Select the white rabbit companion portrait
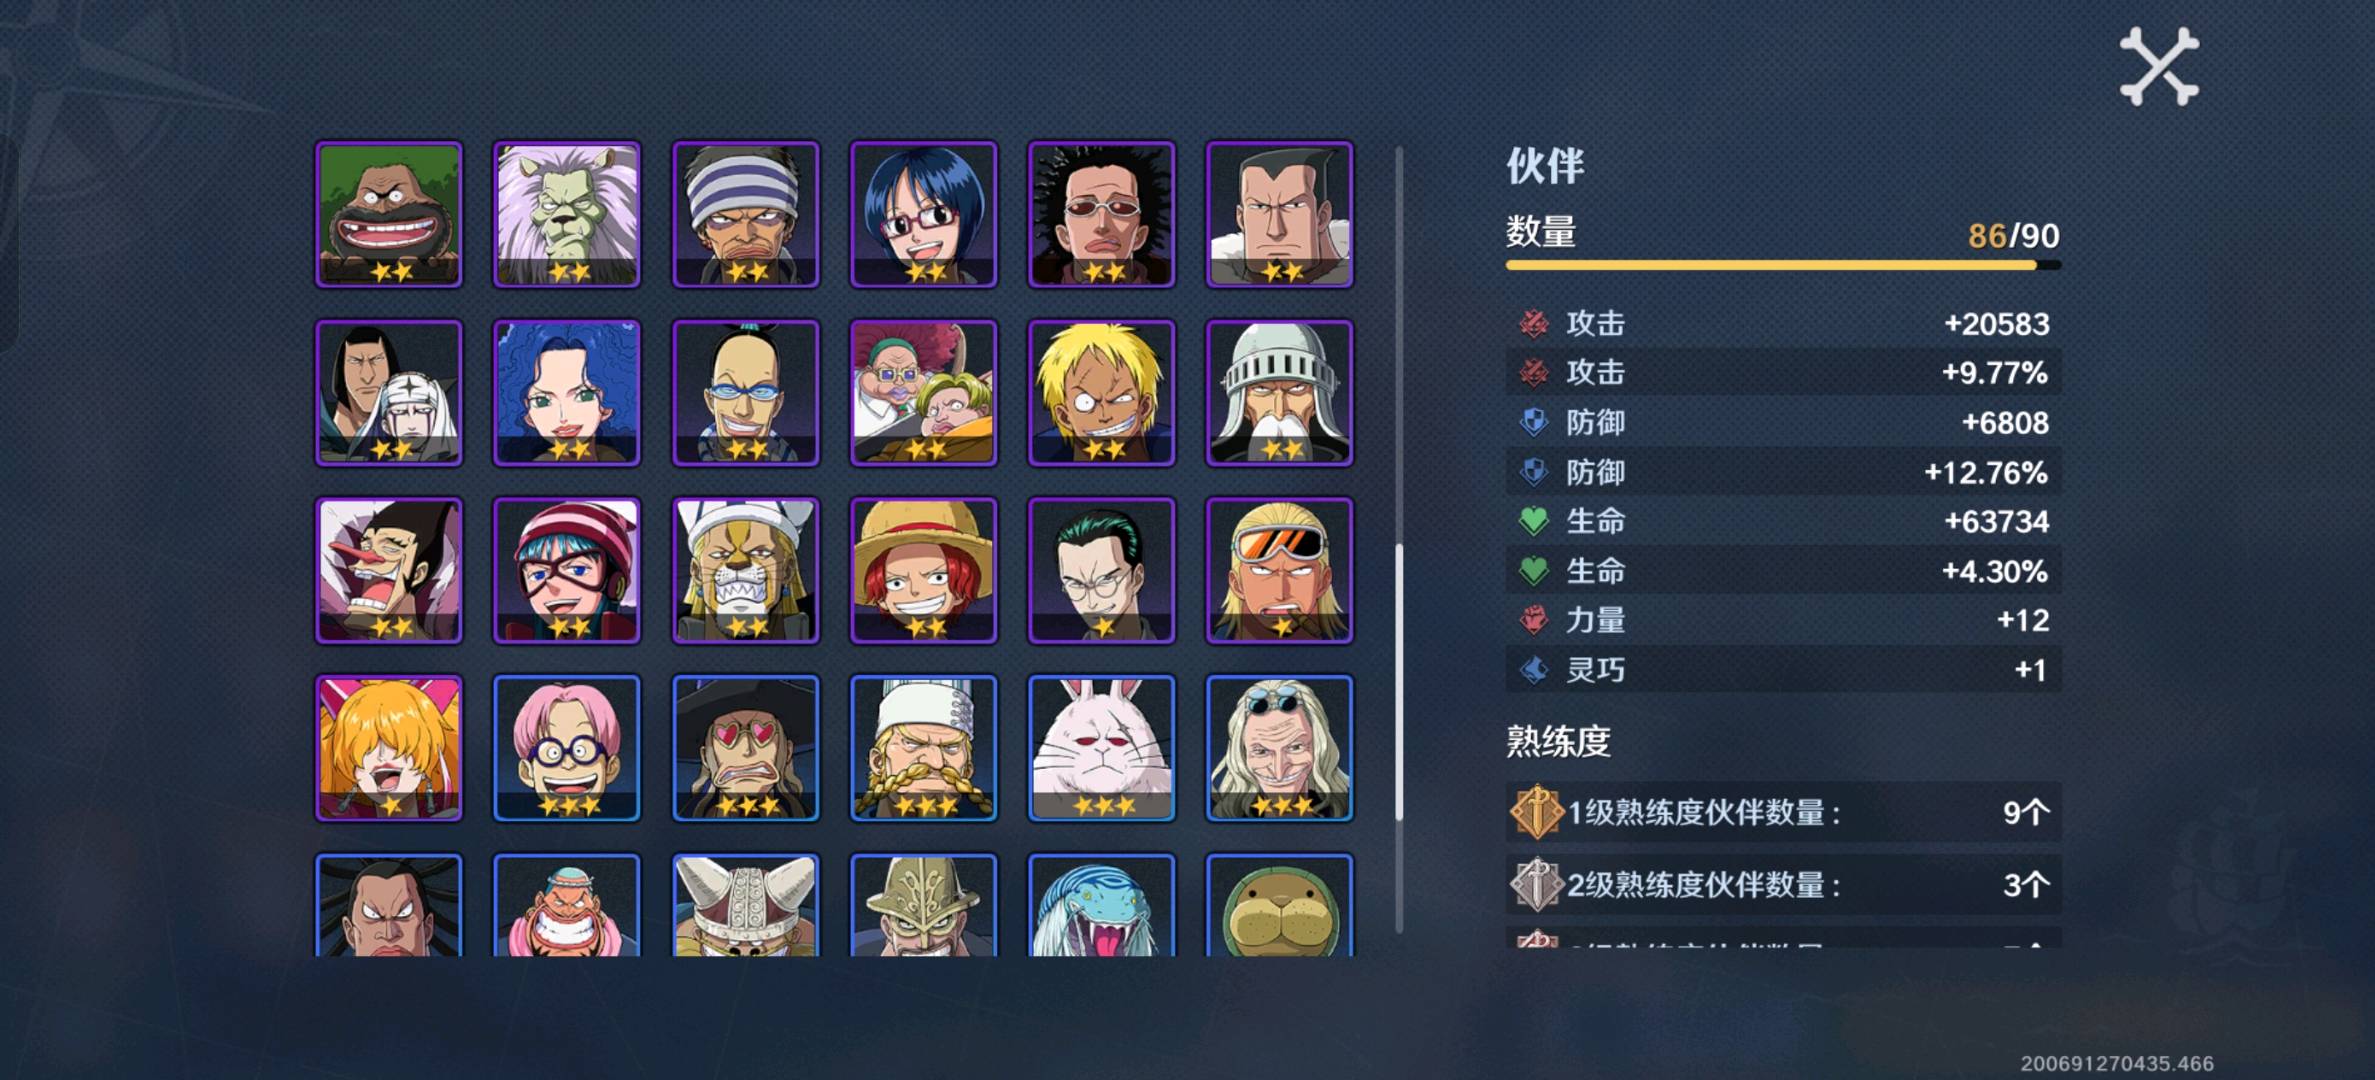 (1101, 748)
